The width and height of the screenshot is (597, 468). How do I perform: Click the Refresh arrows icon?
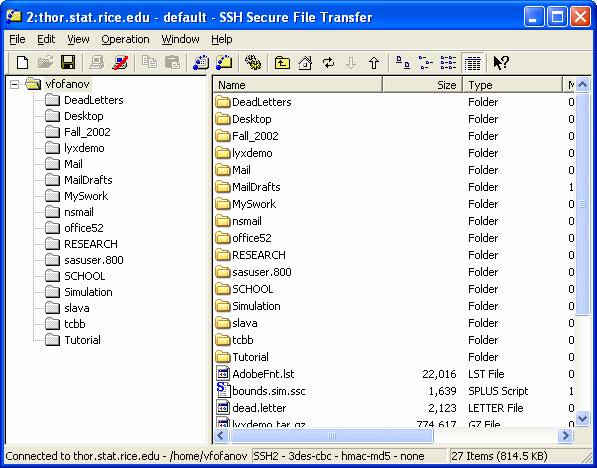328,62
